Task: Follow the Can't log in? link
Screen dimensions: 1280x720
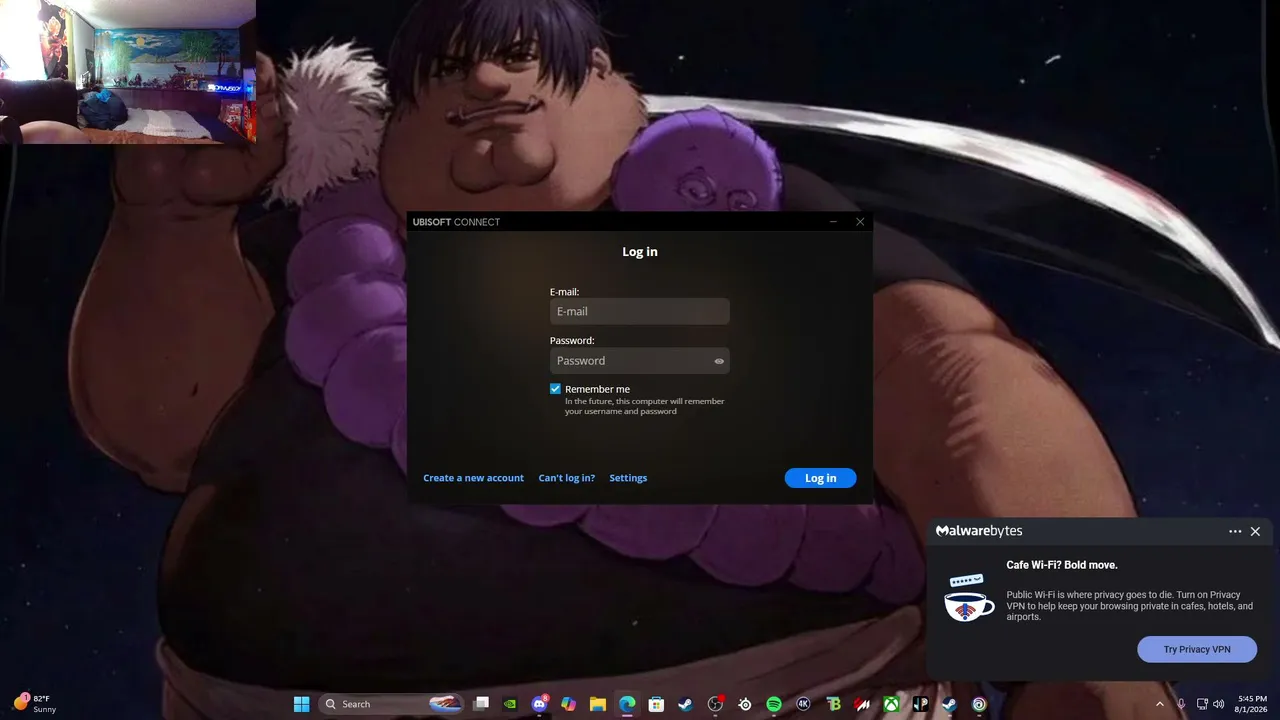Action: tap(567, 478)
